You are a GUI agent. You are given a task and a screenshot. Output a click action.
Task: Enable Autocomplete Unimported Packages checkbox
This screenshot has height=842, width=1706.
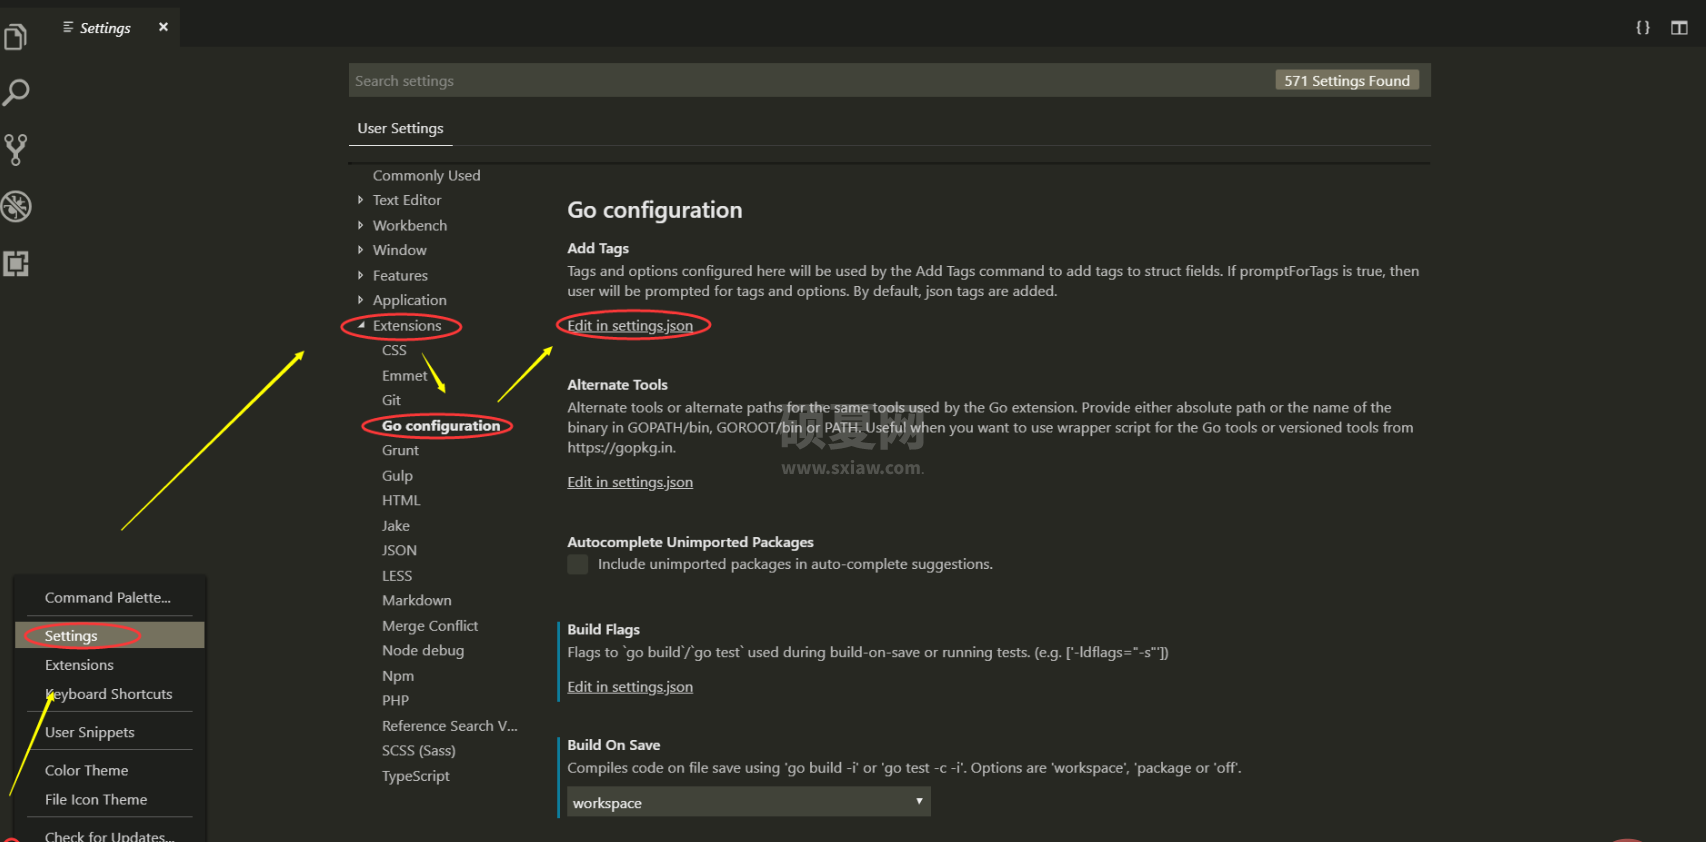[578, 564]
